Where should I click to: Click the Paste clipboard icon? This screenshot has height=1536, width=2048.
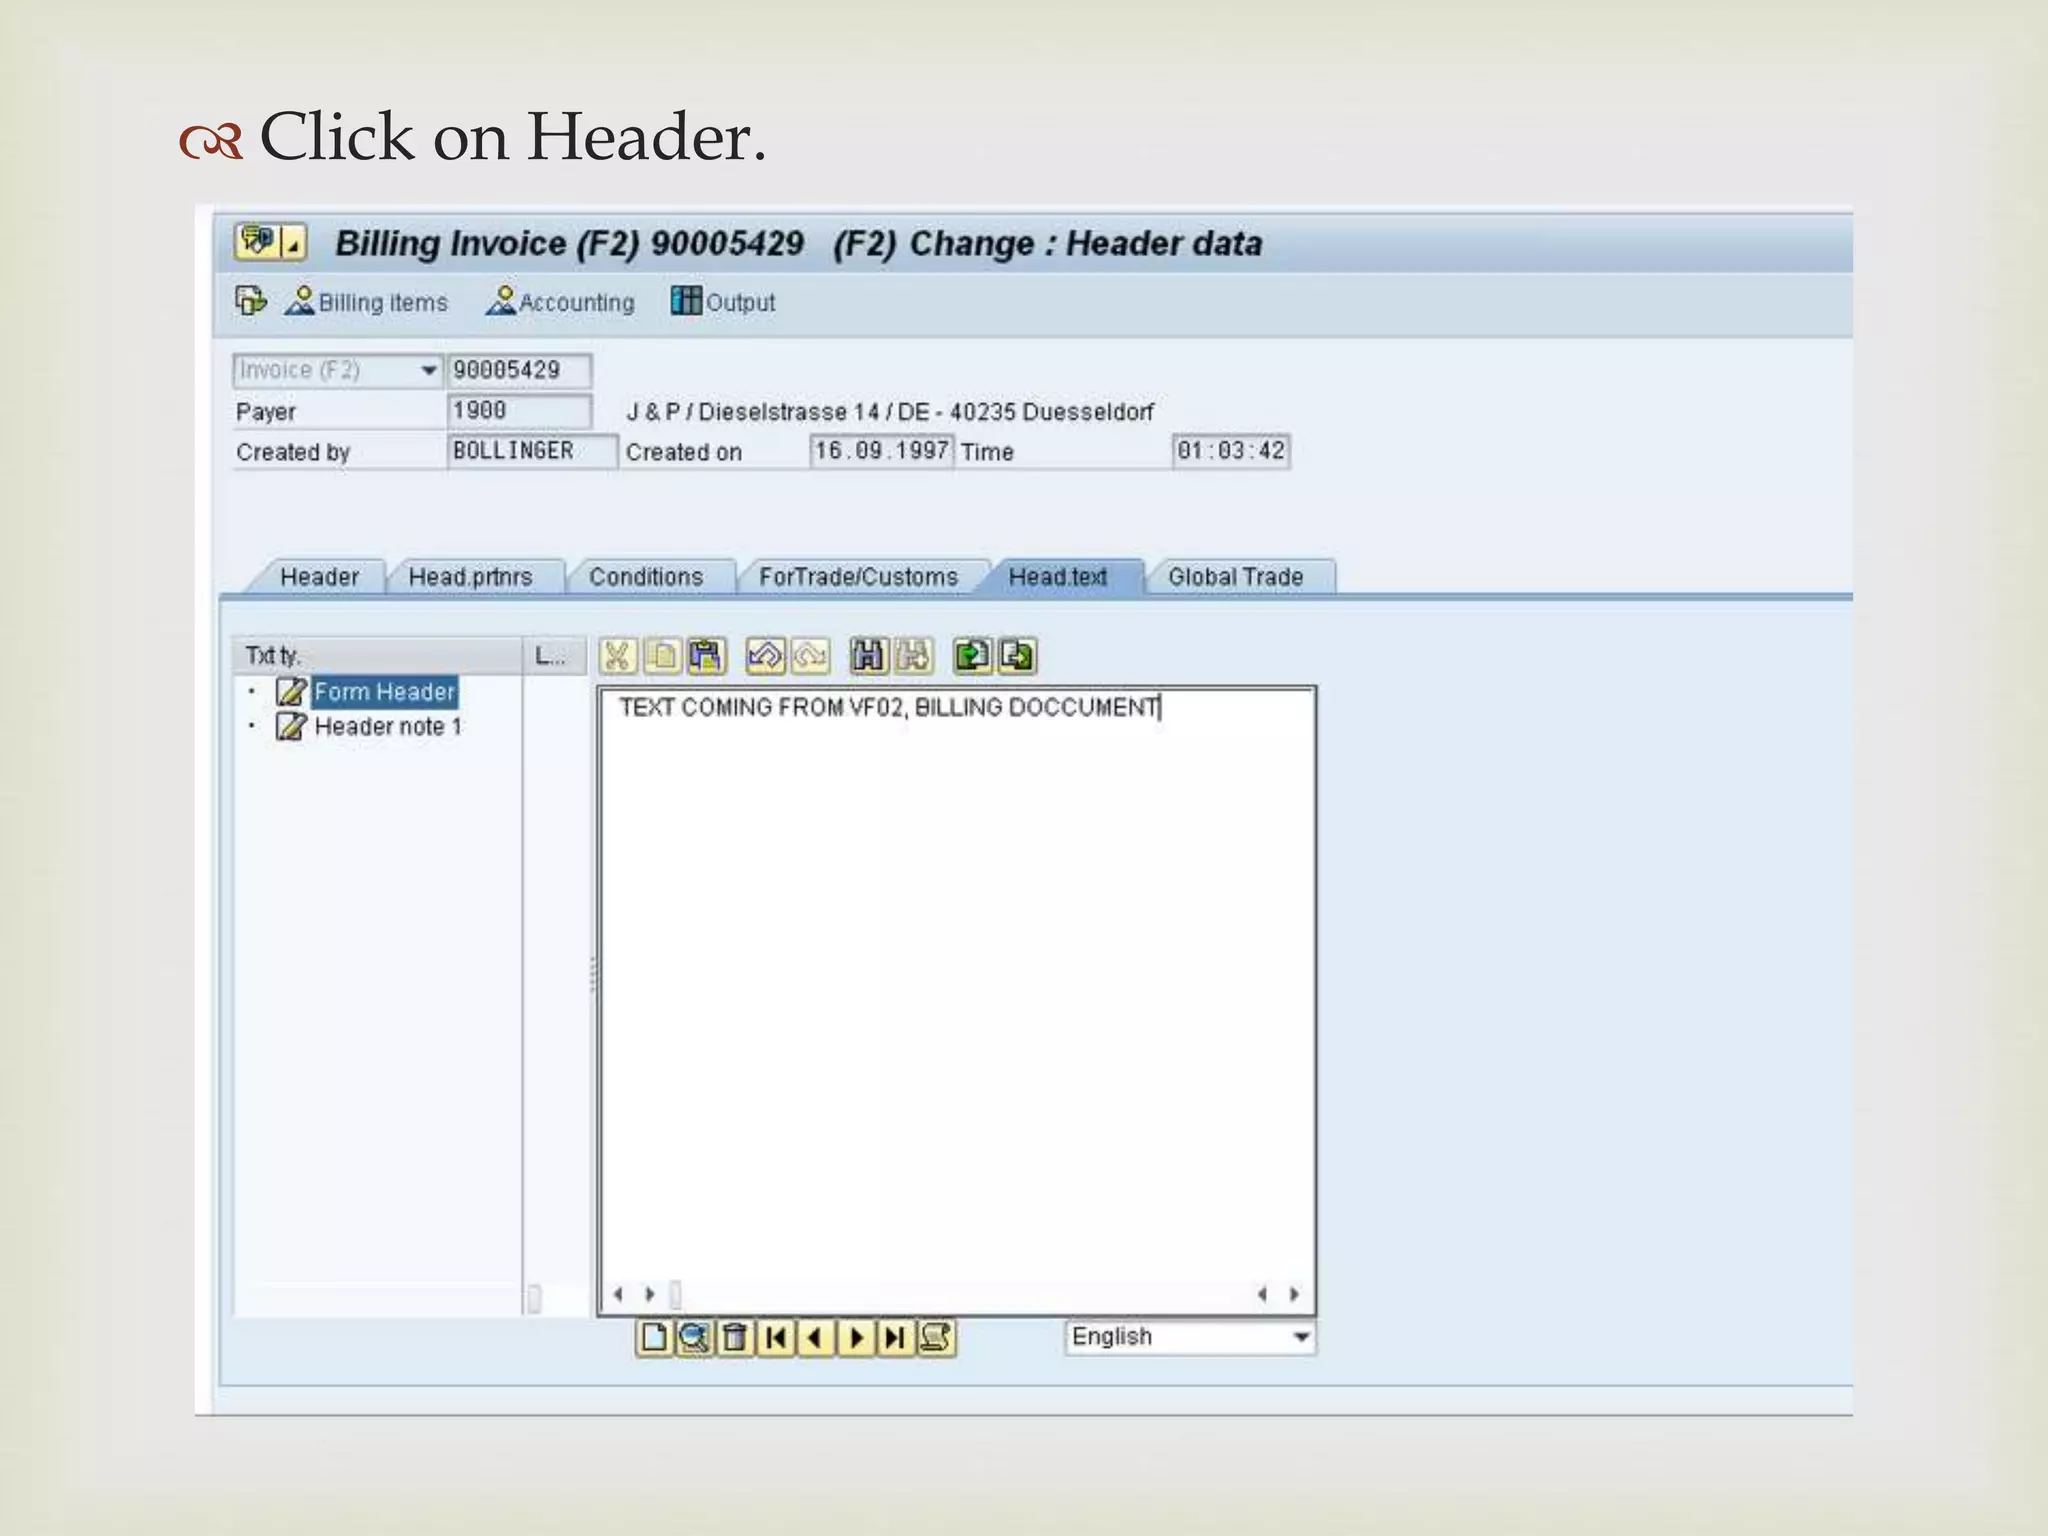click(706, 656)
